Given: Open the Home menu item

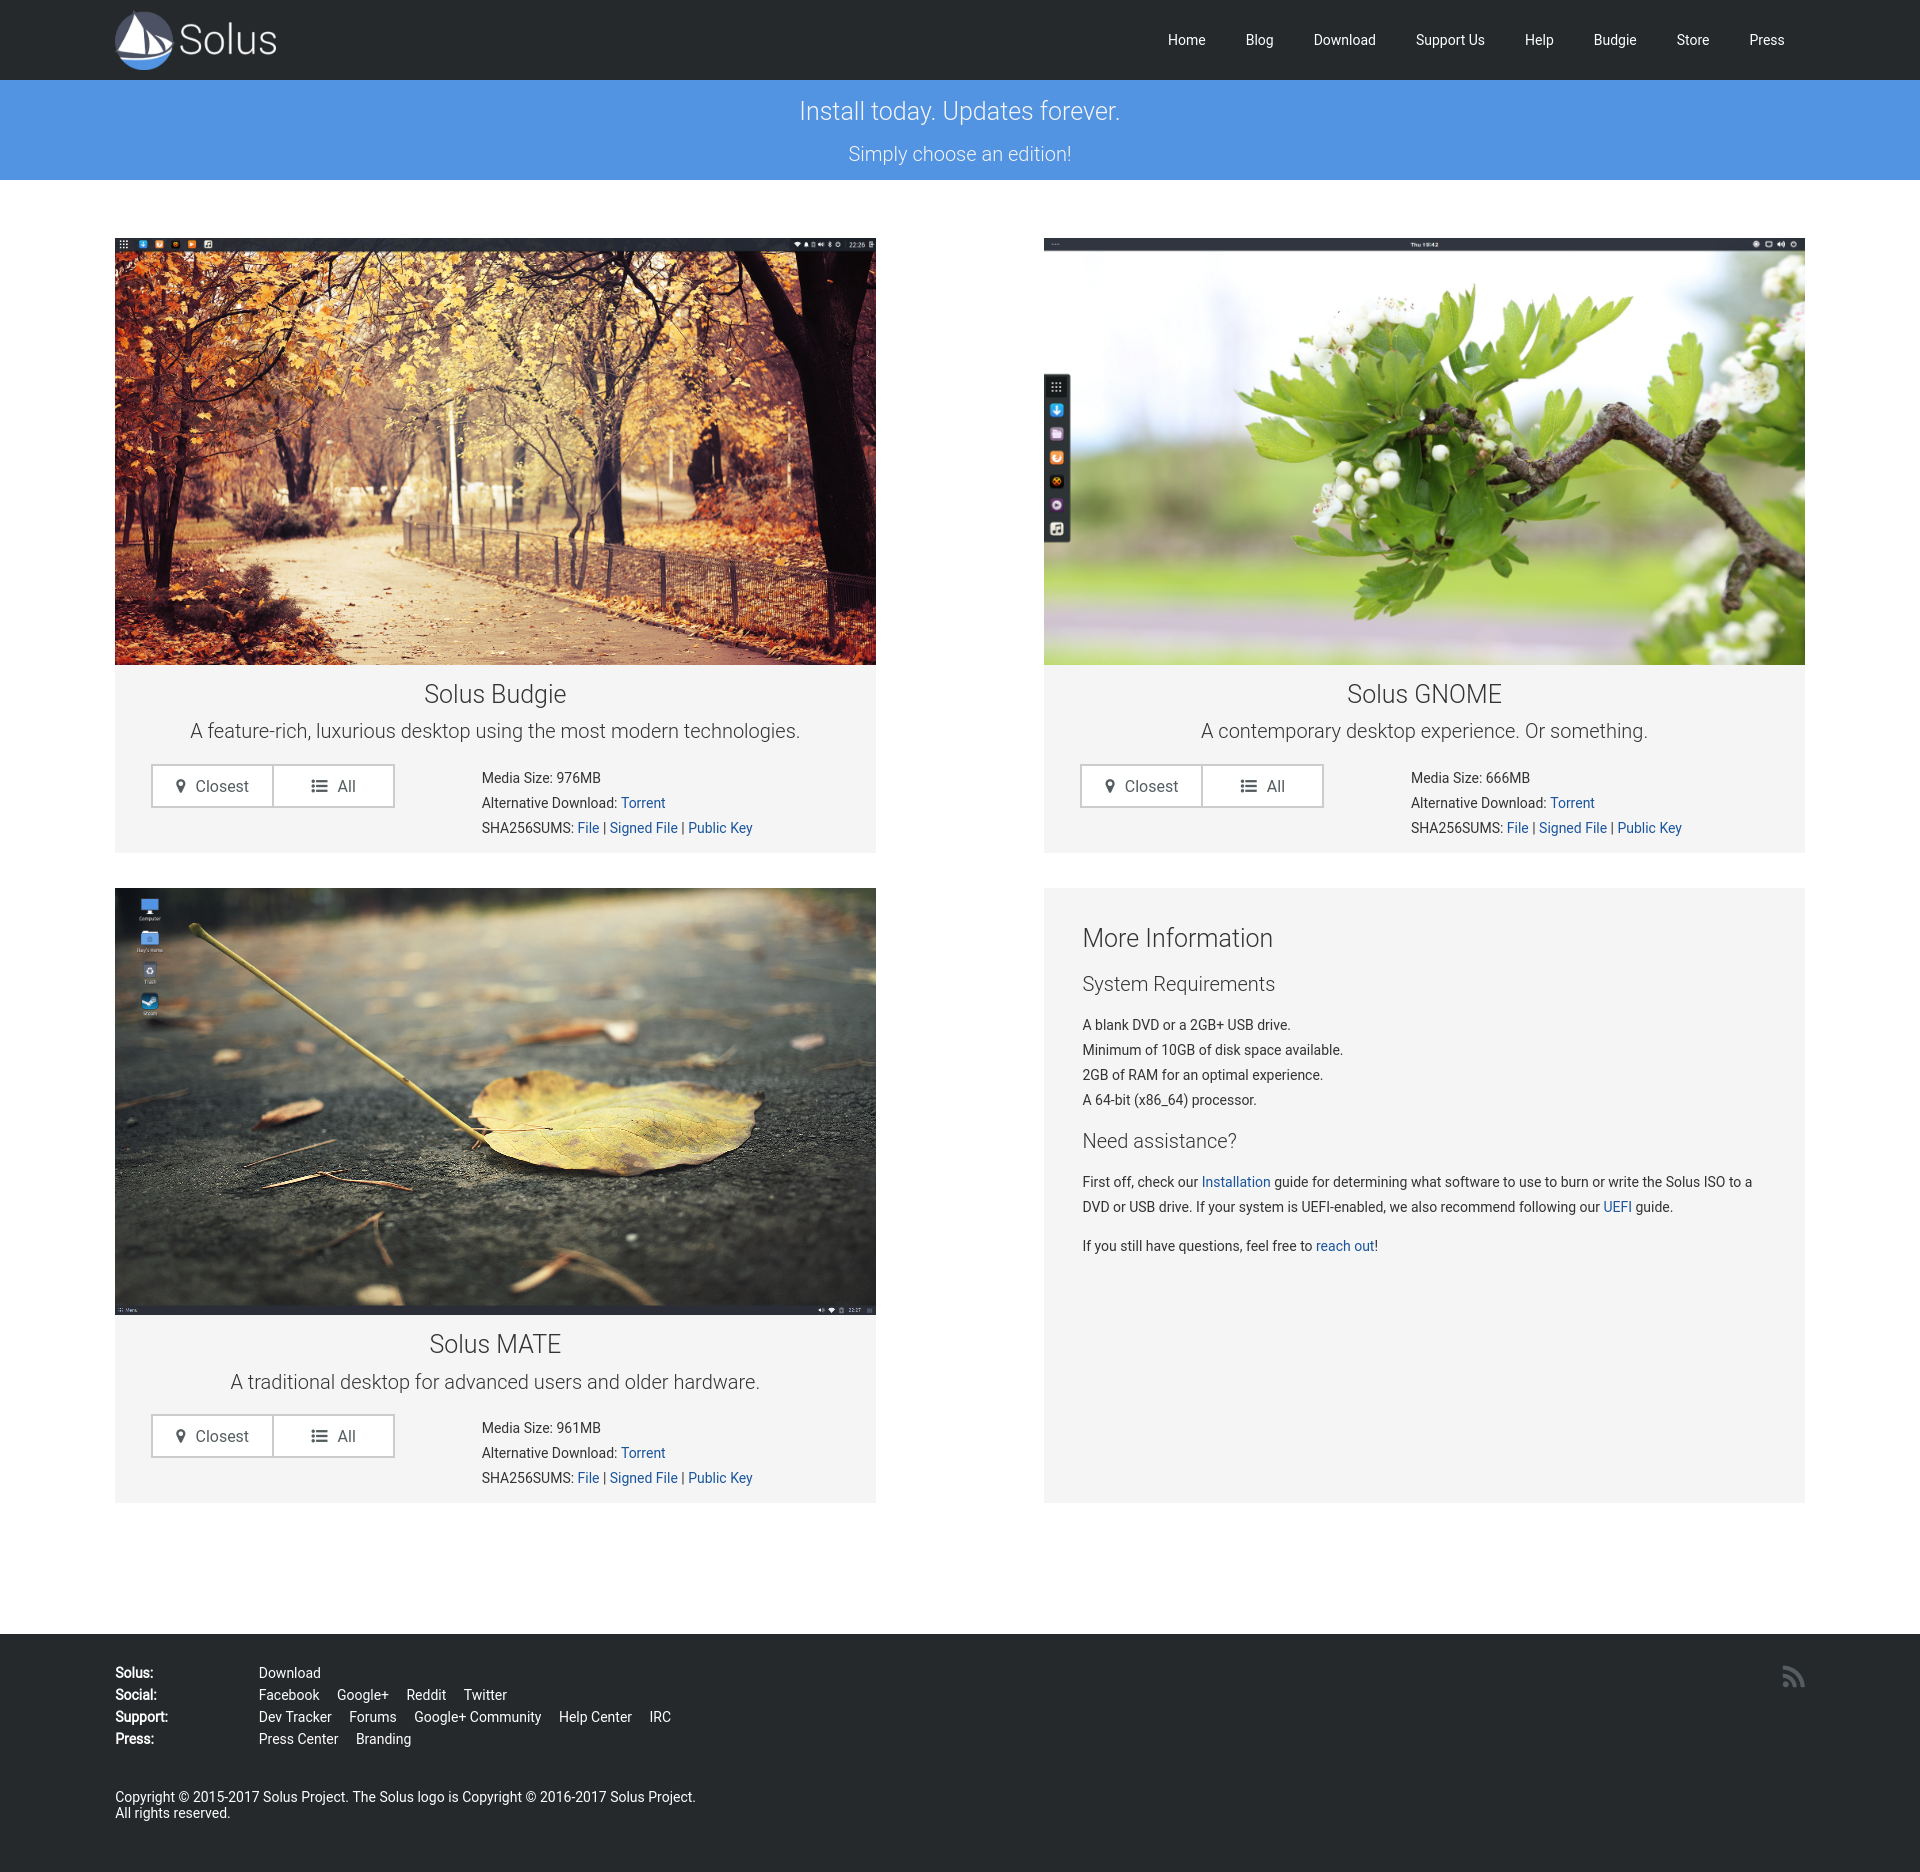Looking at the screenshot, I should coord(1186,40).
